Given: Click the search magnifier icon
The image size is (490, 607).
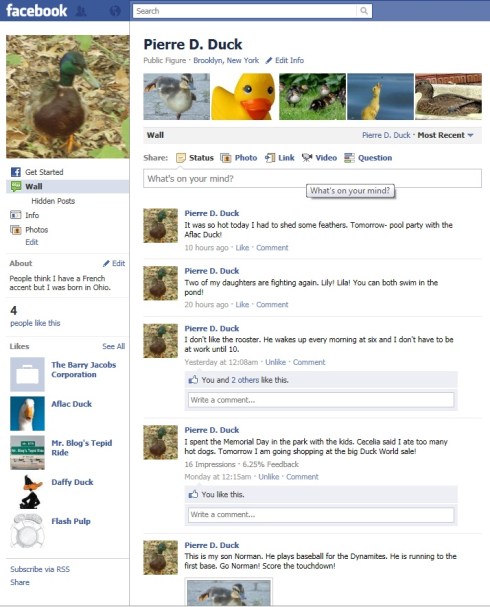Looking at the screenshot, I should pos(363,11).
